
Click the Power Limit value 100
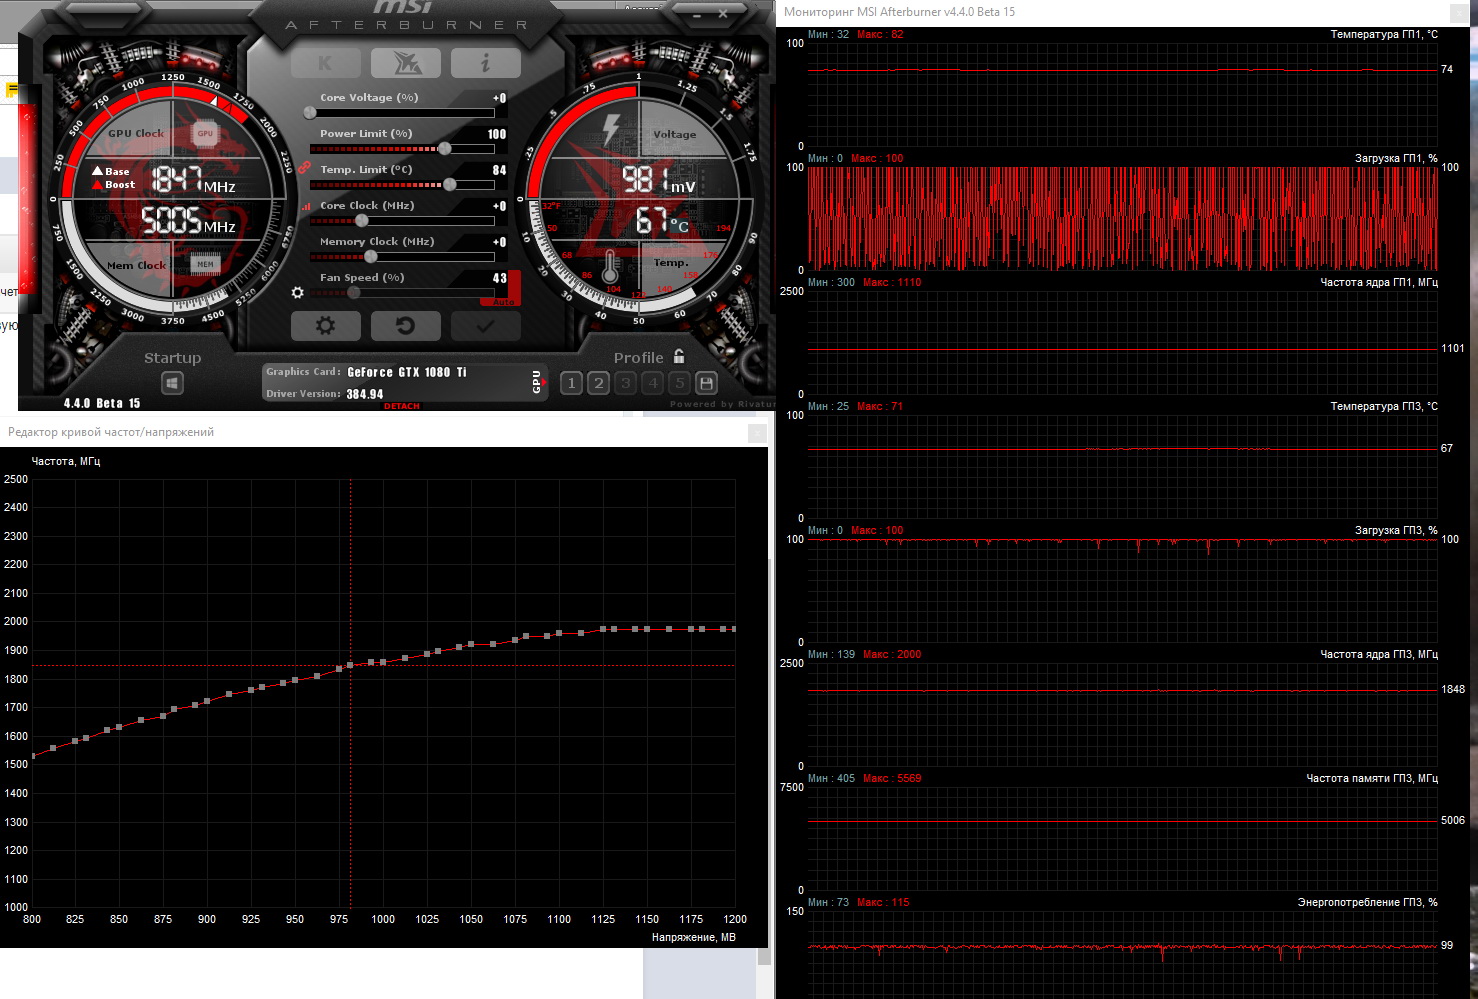click(497, 134)
